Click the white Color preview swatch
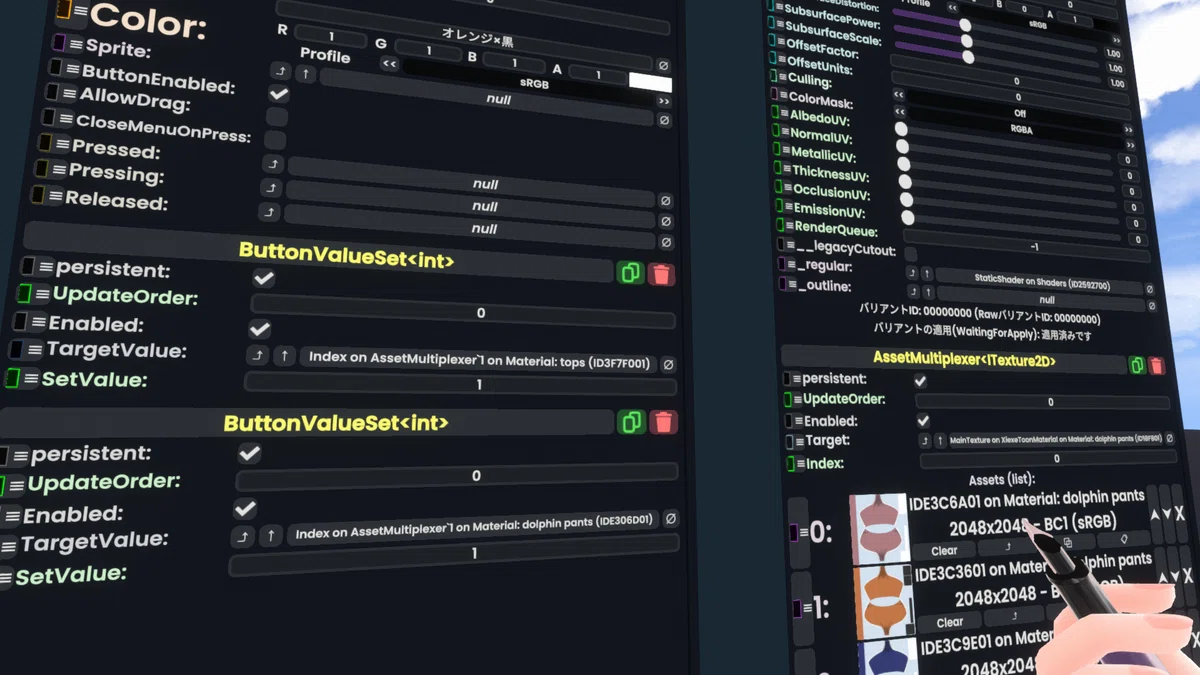Image resolution: width=1200 pixels, height=675 pixels. (x=650, y=83)
